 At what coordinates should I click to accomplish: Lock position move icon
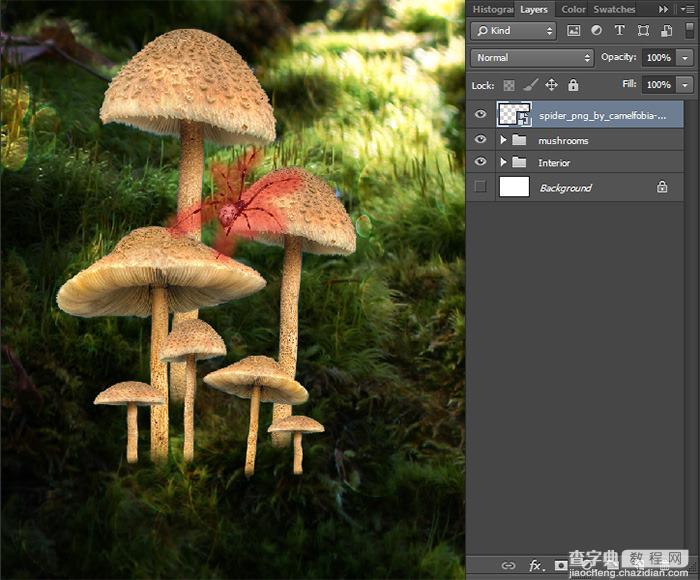(x=552, y=85)
